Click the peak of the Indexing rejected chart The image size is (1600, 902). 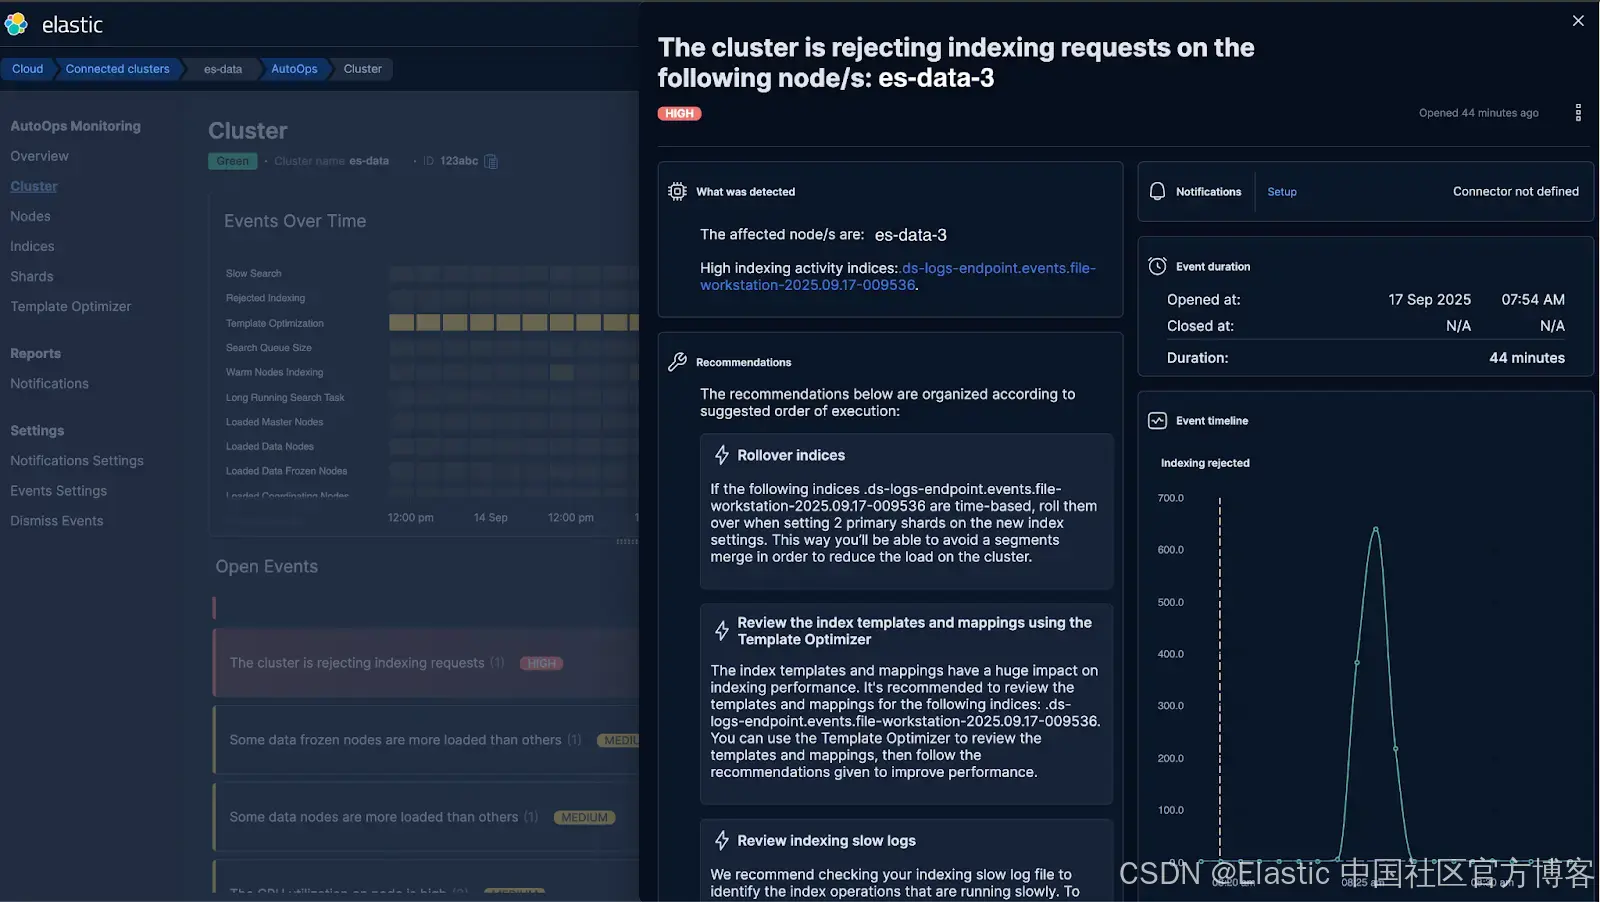[1376, 528]
